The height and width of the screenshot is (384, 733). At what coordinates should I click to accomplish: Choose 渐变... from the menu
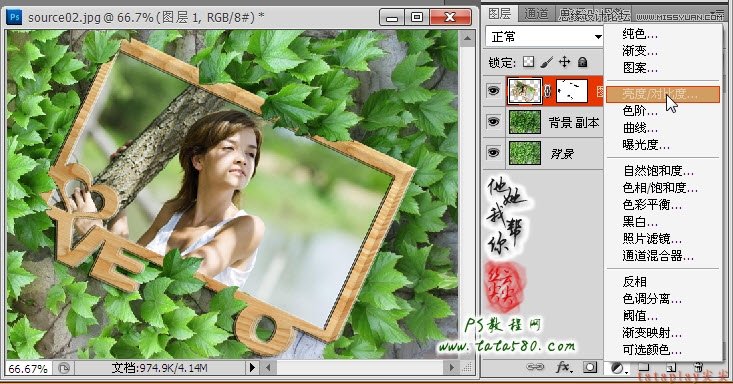pyautogui.click(x=640, y=51)
